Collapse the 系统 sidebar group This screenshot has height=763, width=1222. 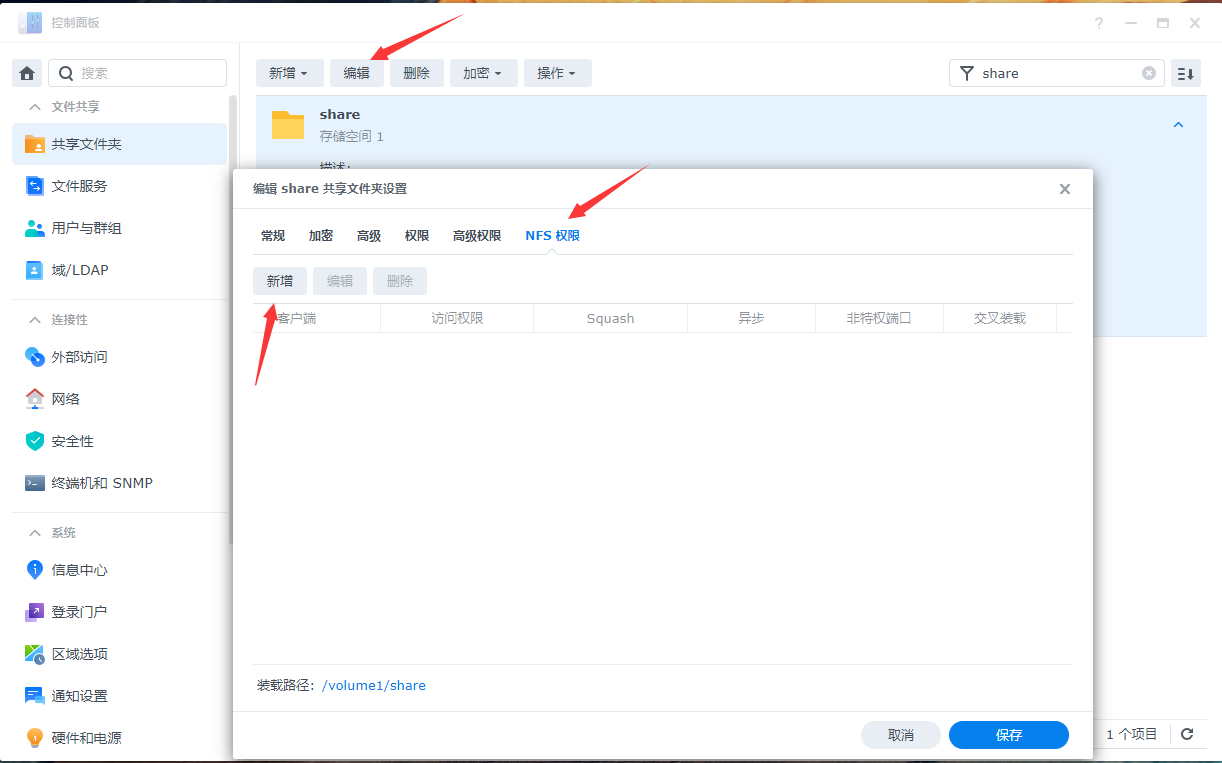[x=35, y=533]
